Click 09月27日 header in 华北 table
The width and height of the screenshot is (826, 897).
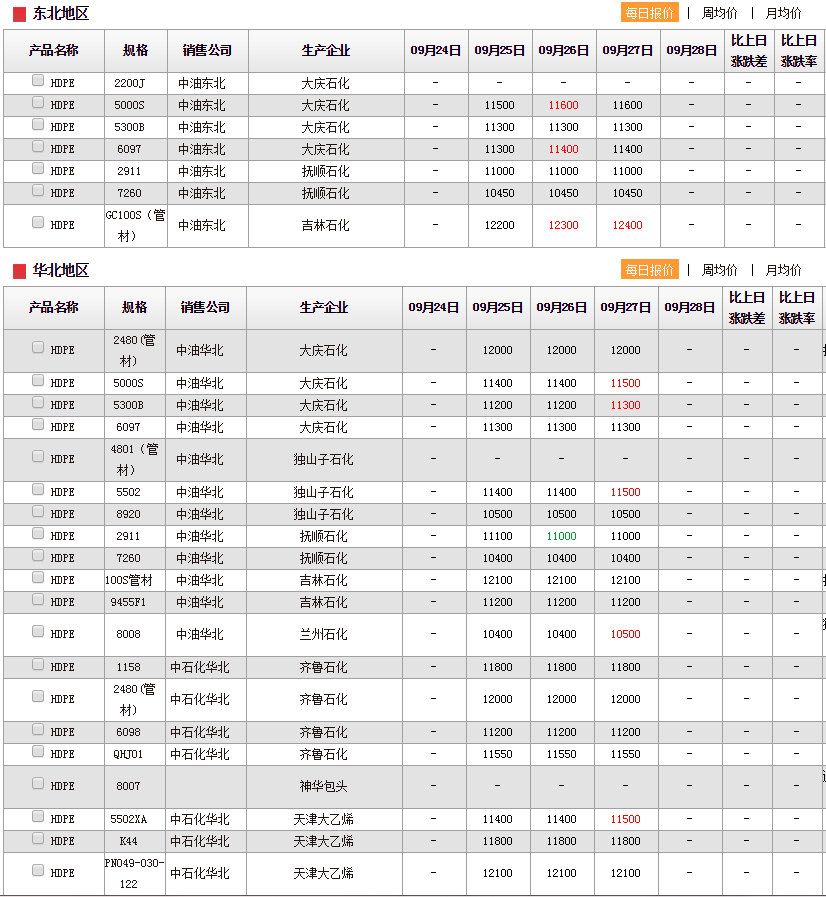625,307
